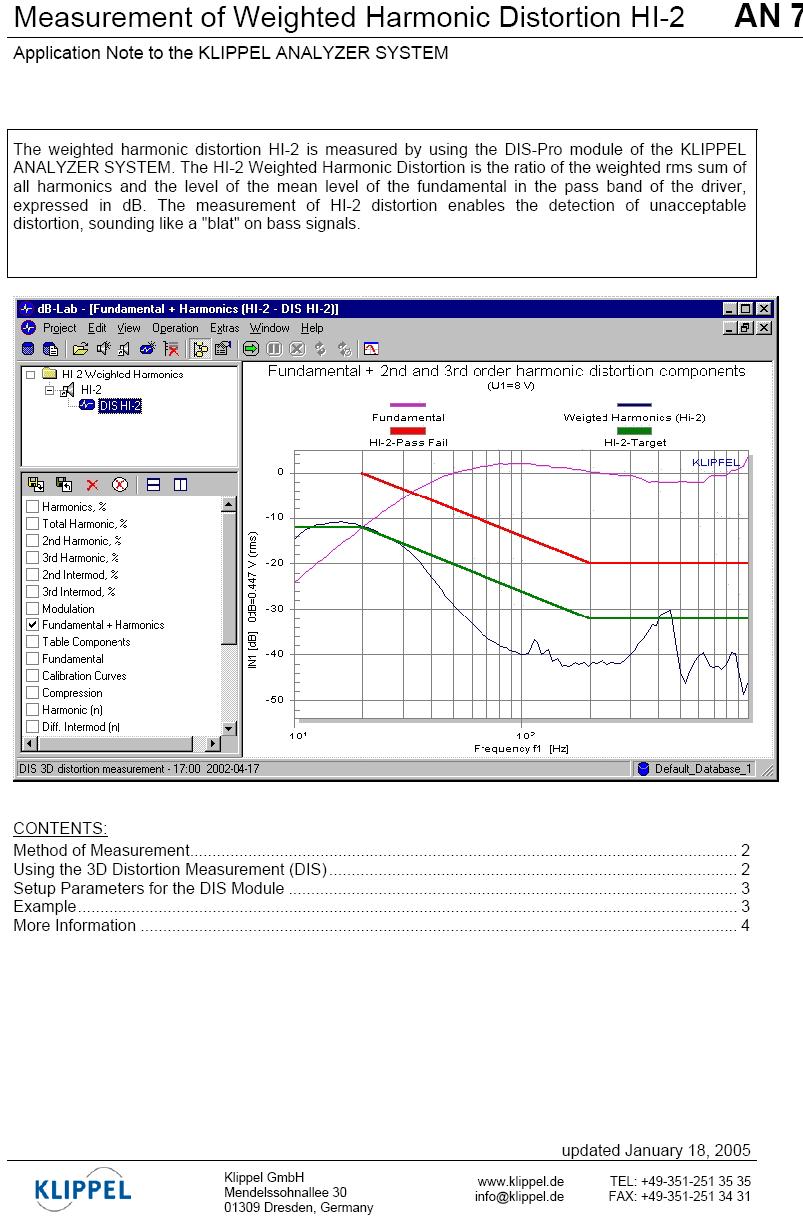Enable the Calibration Curves checkbox
The height and width of the screenshot is (1216, 803).
click(x=33, y=676)
